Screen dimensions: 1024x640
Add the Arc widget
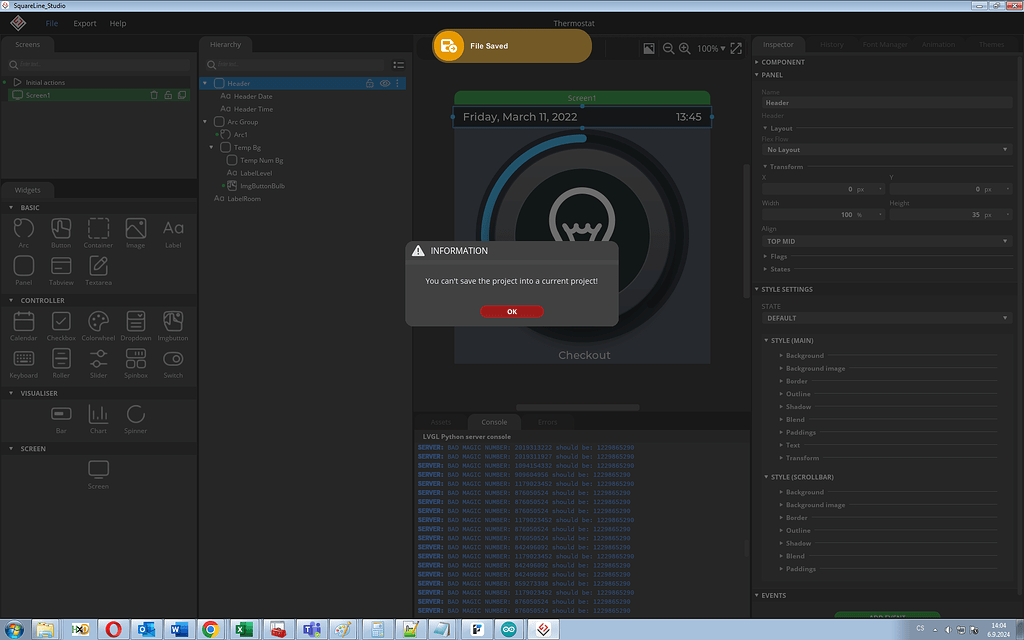coord(24,233)
